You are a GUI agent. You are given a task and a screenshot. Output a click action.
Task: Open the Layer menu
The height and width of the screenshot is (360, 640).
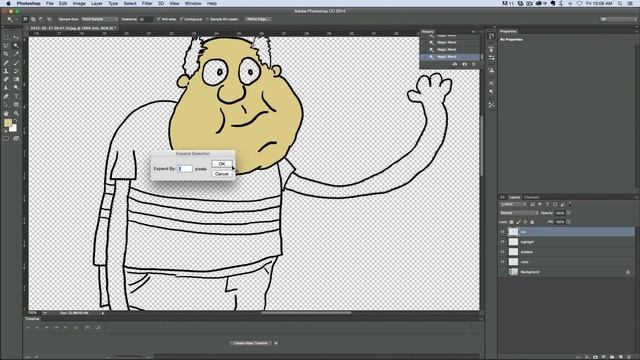[x=97, y=3]
